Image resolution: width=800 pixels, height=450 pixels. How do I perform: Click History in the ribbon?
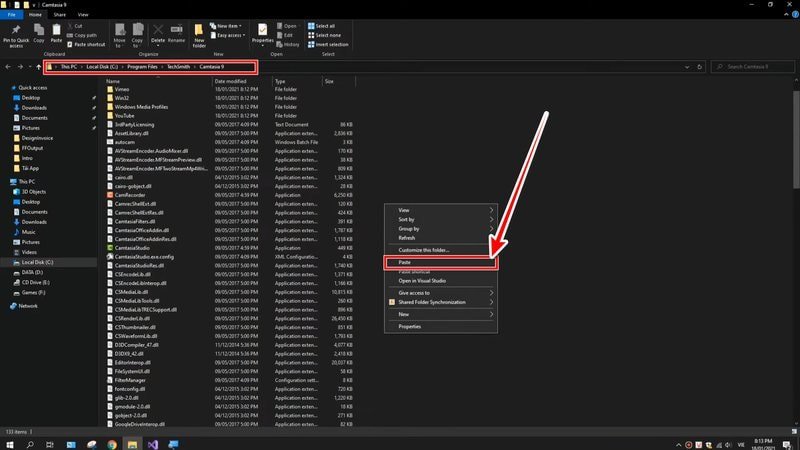coord(288,44)
